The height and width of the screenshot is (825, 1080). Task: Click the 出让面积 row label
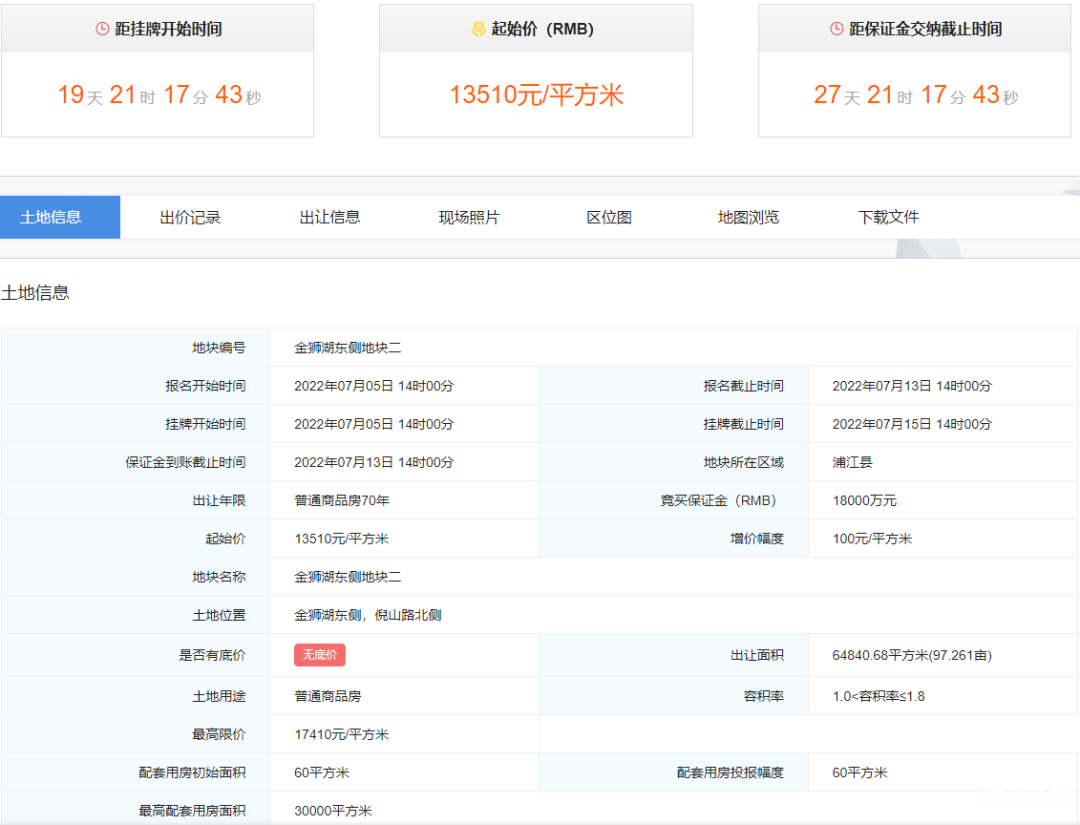click(757, 655)
